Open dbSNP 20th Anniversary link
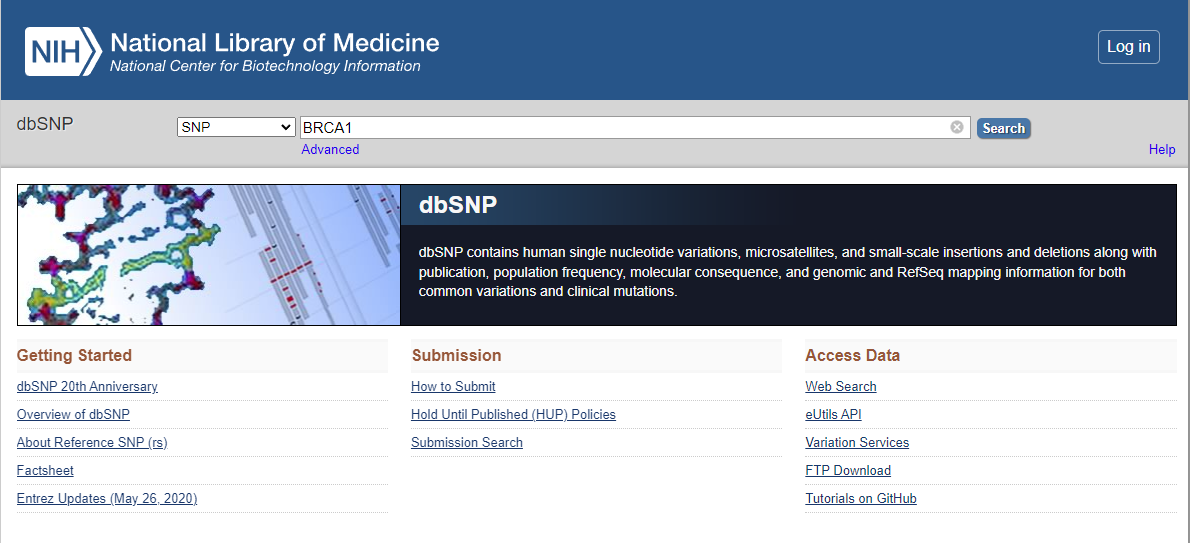The width and height of the screenshot is (1190, 543). click(87, 387)
